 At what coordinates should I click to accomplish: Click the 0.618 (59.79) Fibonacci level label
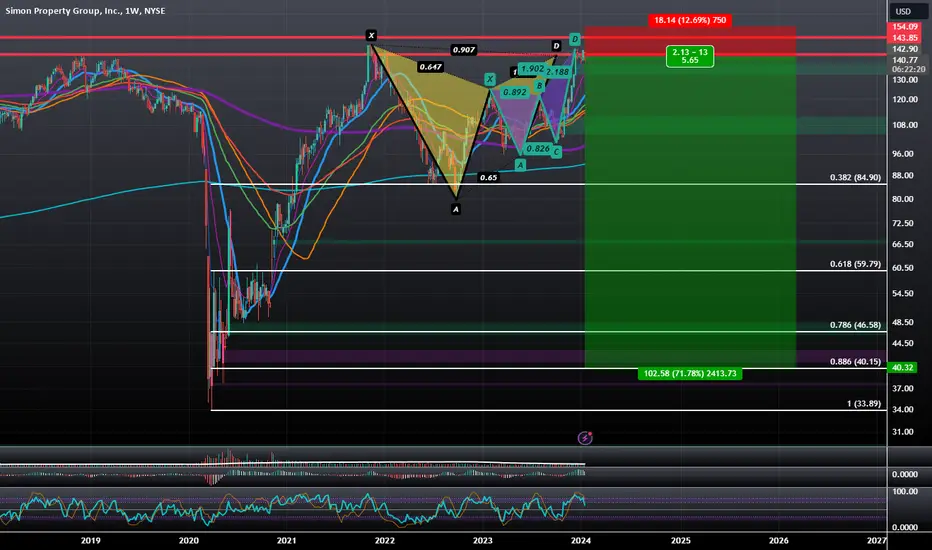click(x=855, y=264)
